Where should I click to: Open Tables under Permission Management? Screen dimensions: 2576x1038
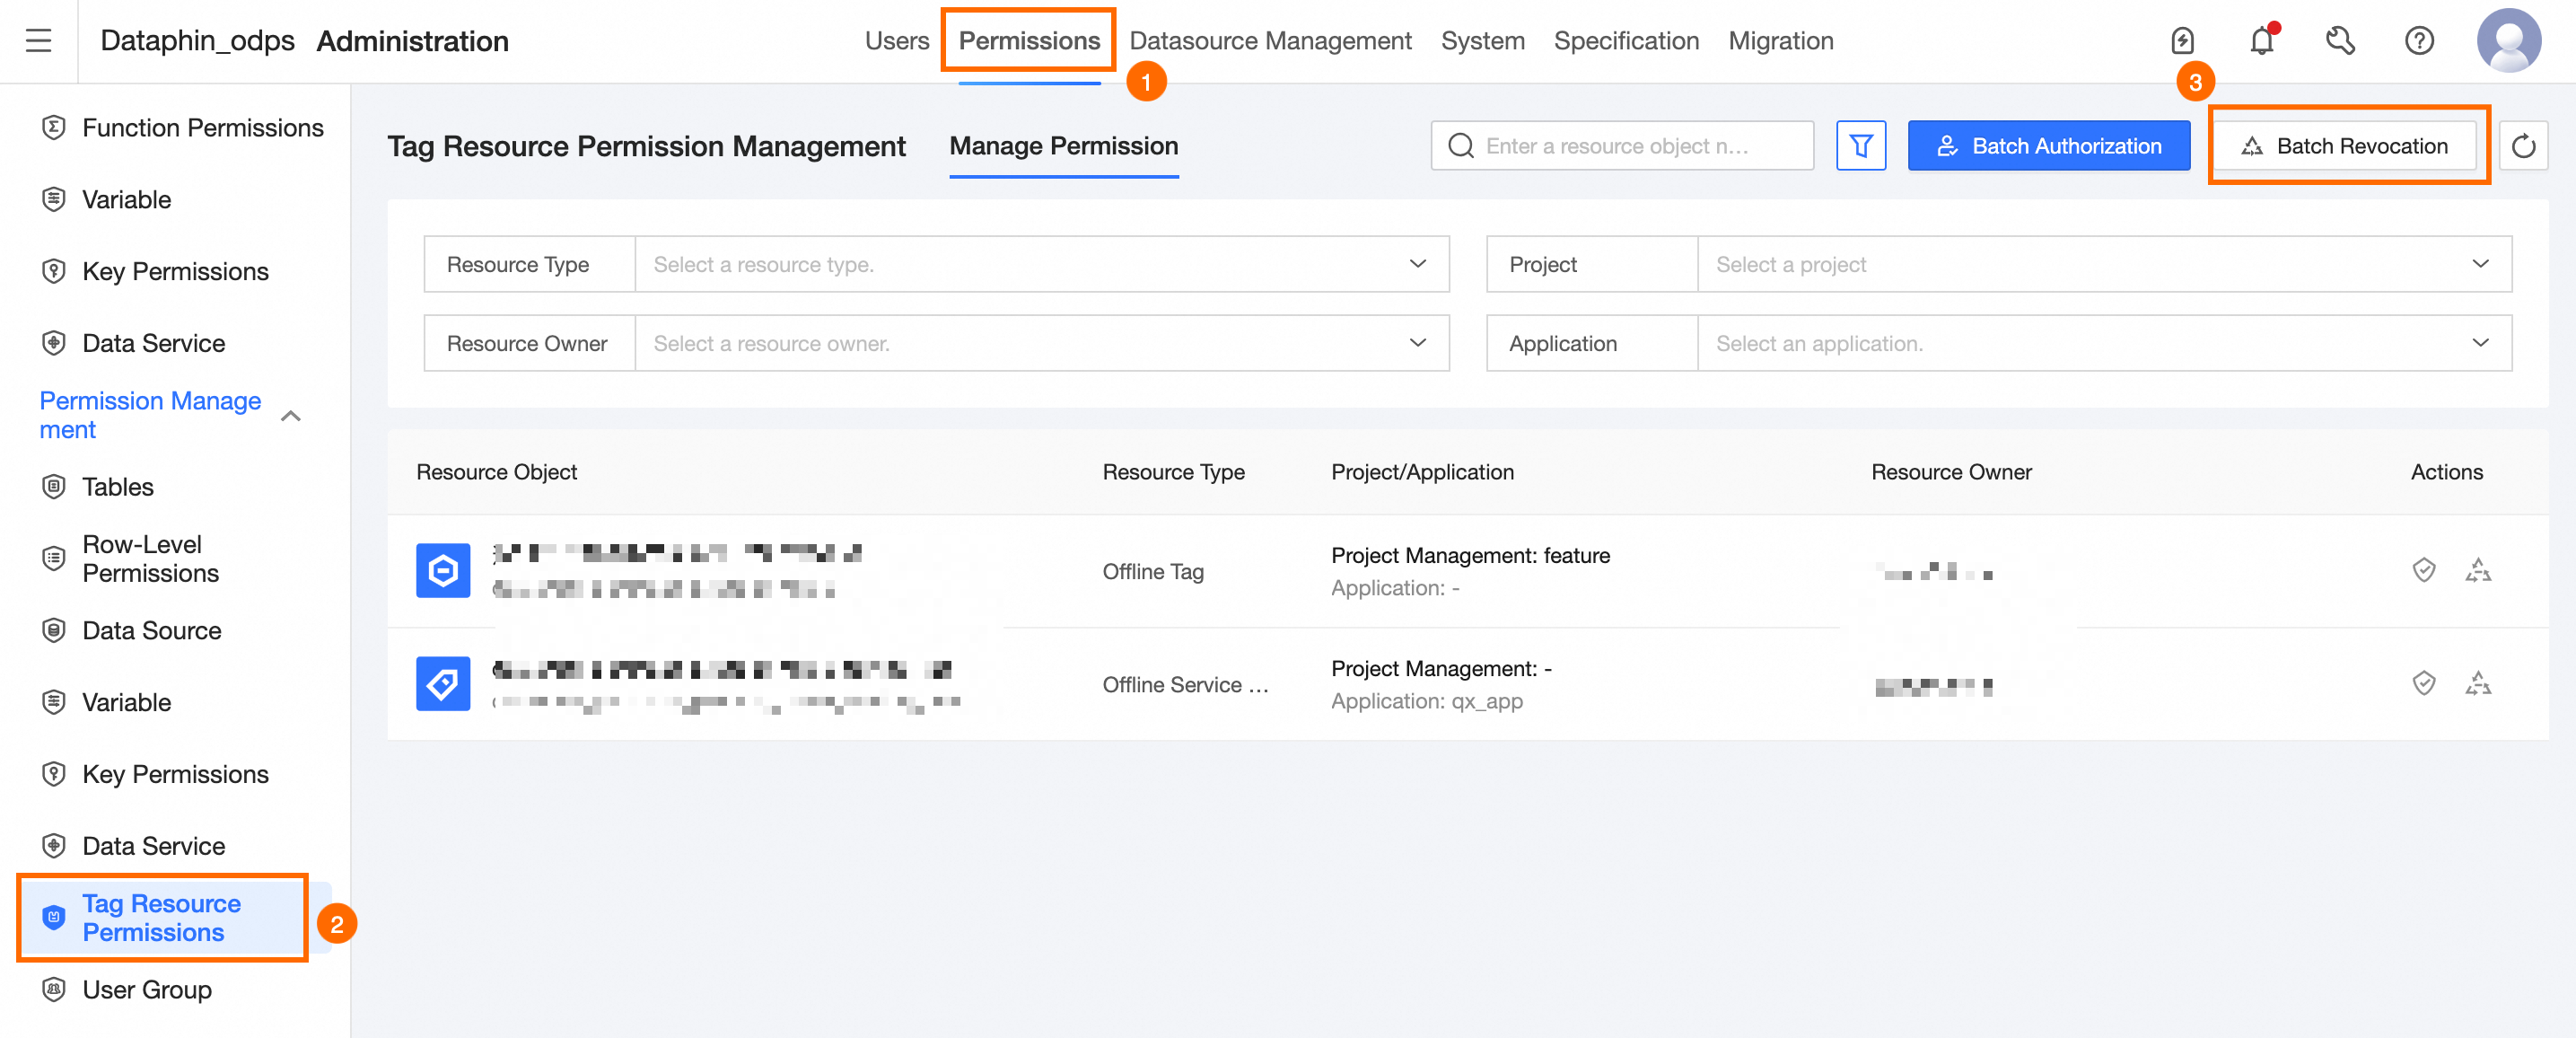(x=118, y=487)
